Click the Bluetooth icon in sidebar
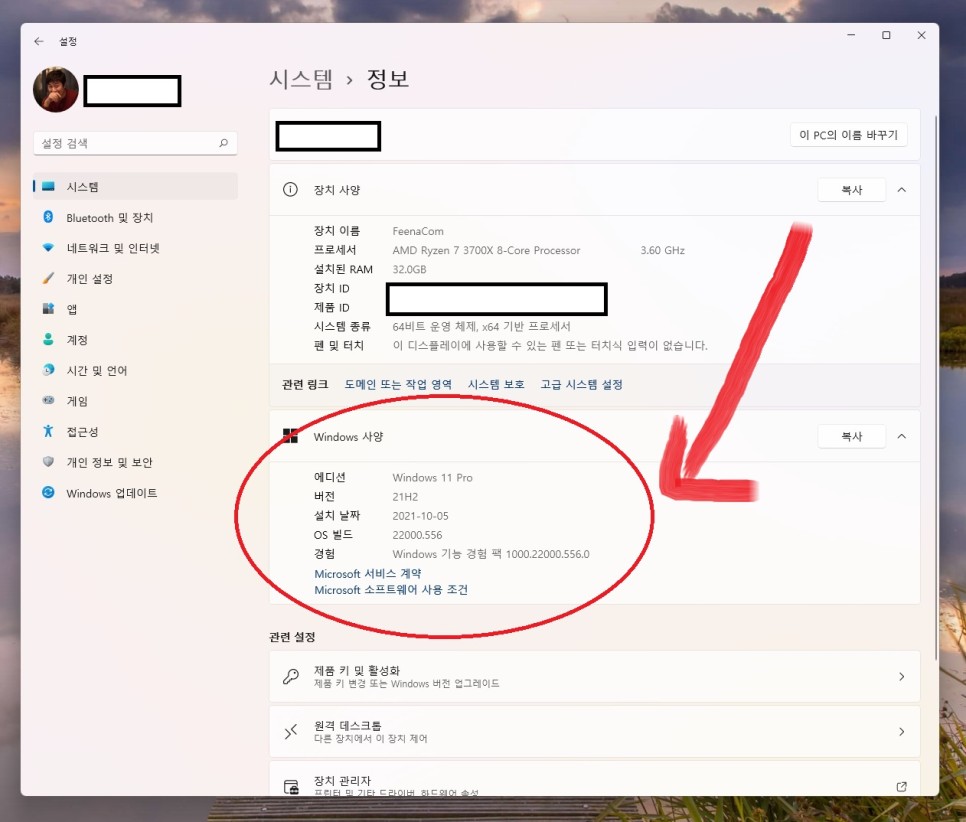This screenshot has height=822, width=966. (48, 217)
